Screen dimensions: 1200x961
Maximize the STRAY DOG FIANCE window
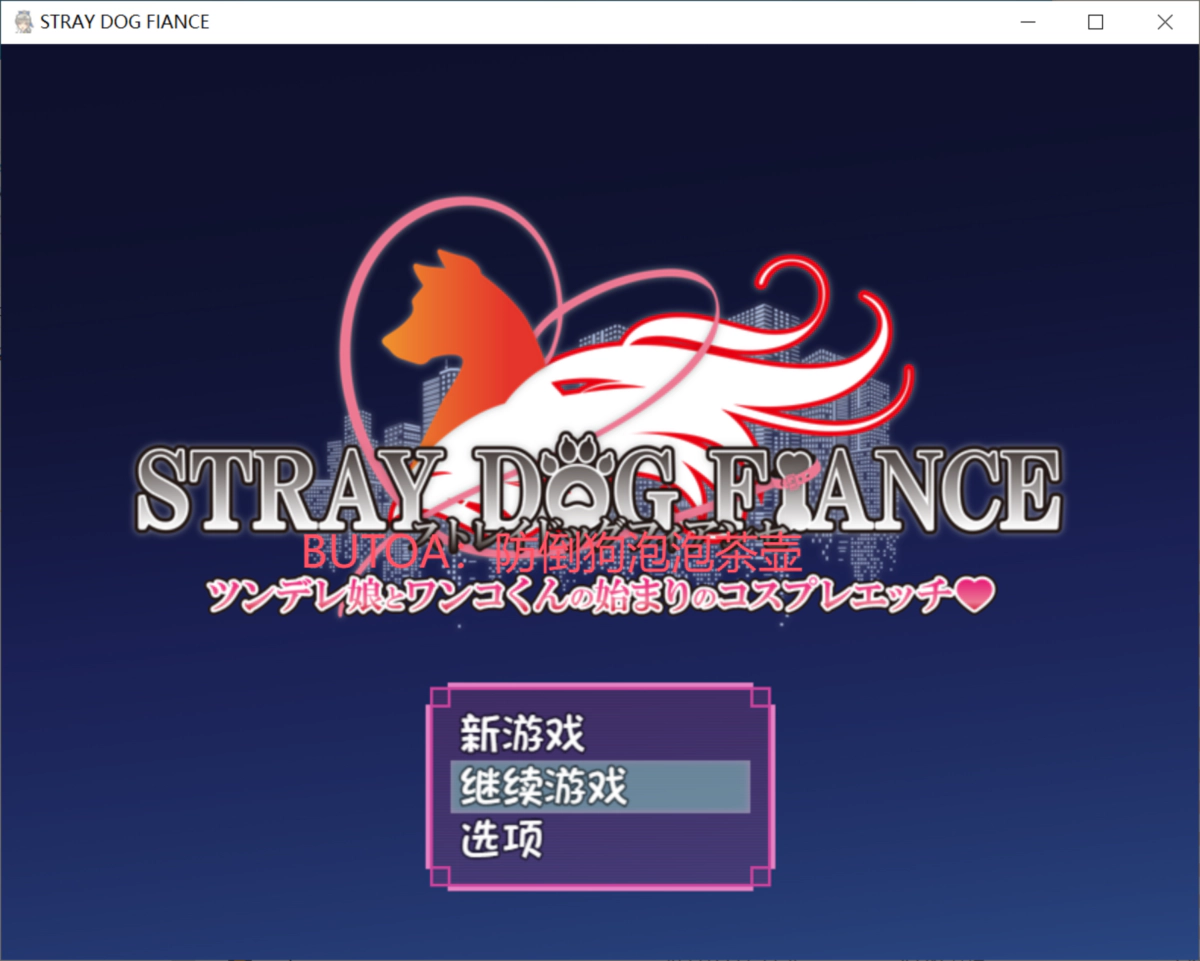1096,22
